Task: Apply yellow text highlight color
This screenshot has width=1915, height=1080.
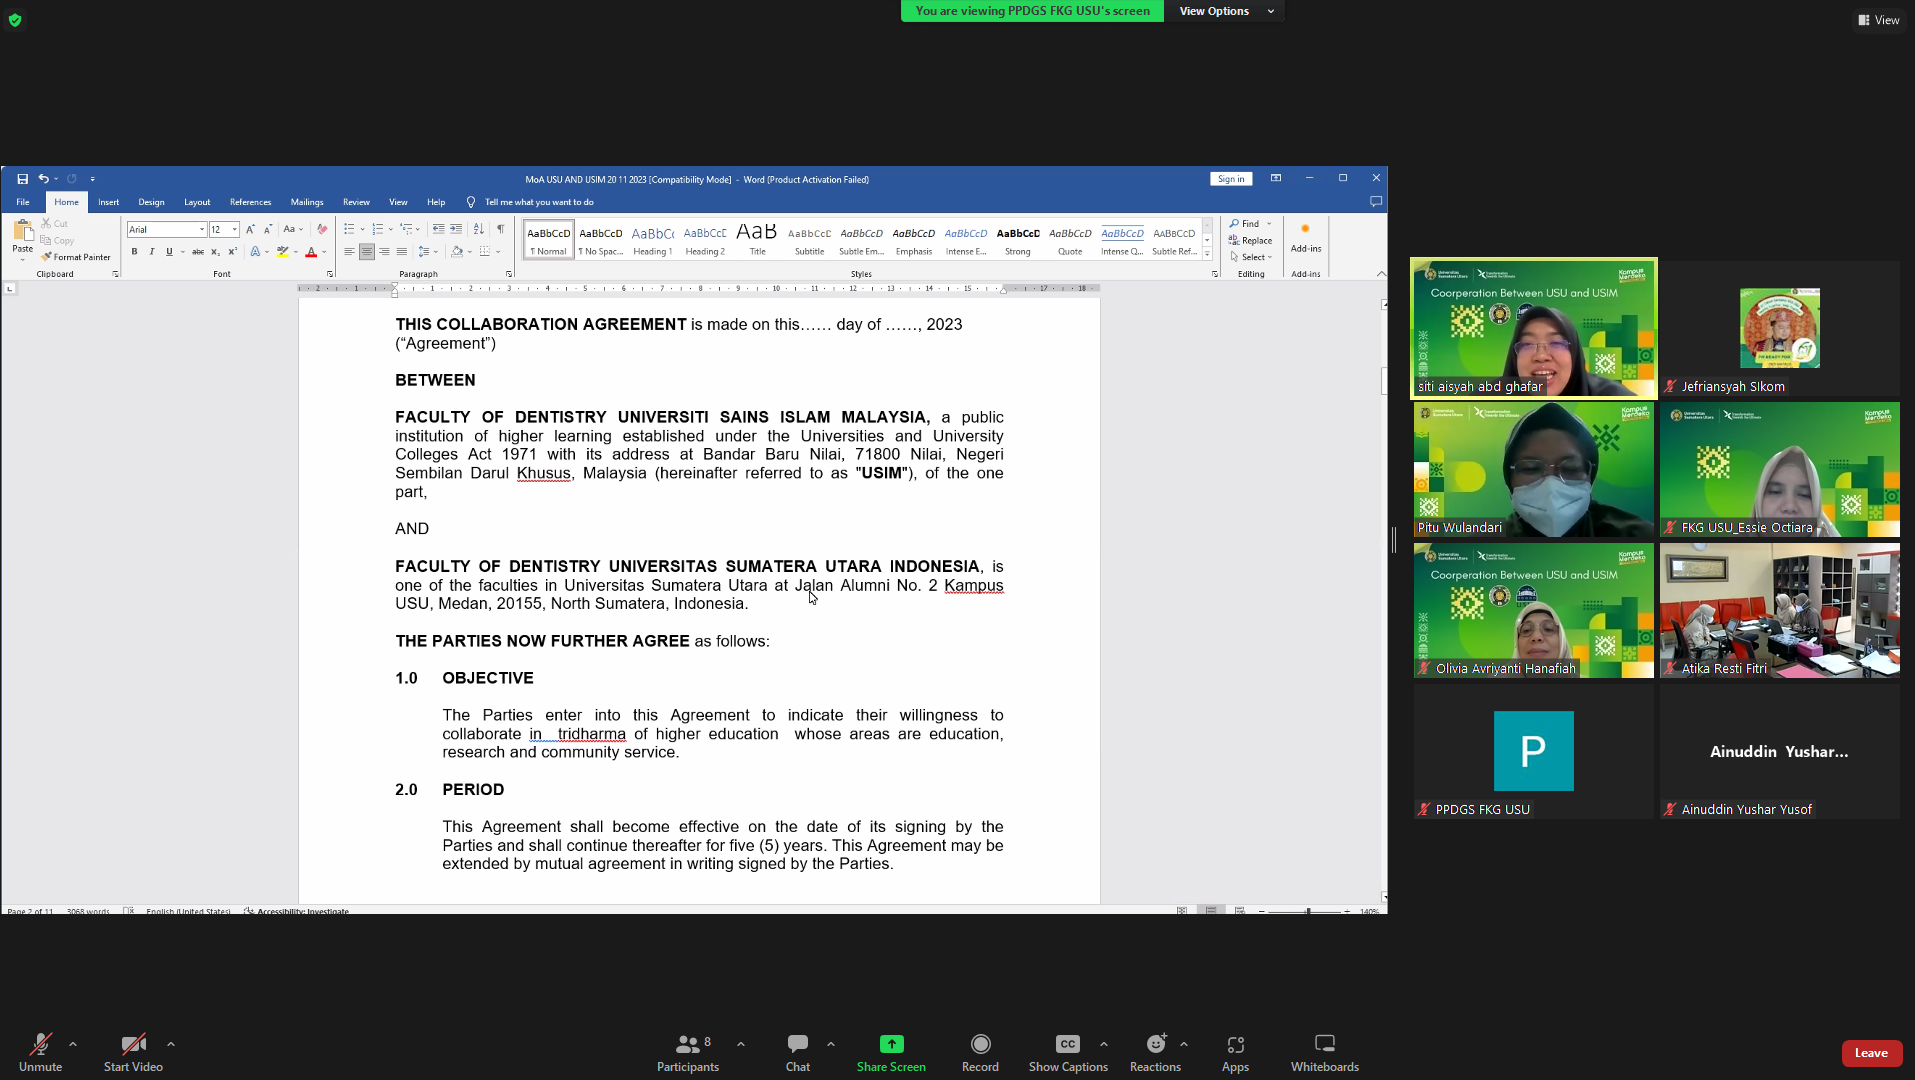Action: [283, 252]
